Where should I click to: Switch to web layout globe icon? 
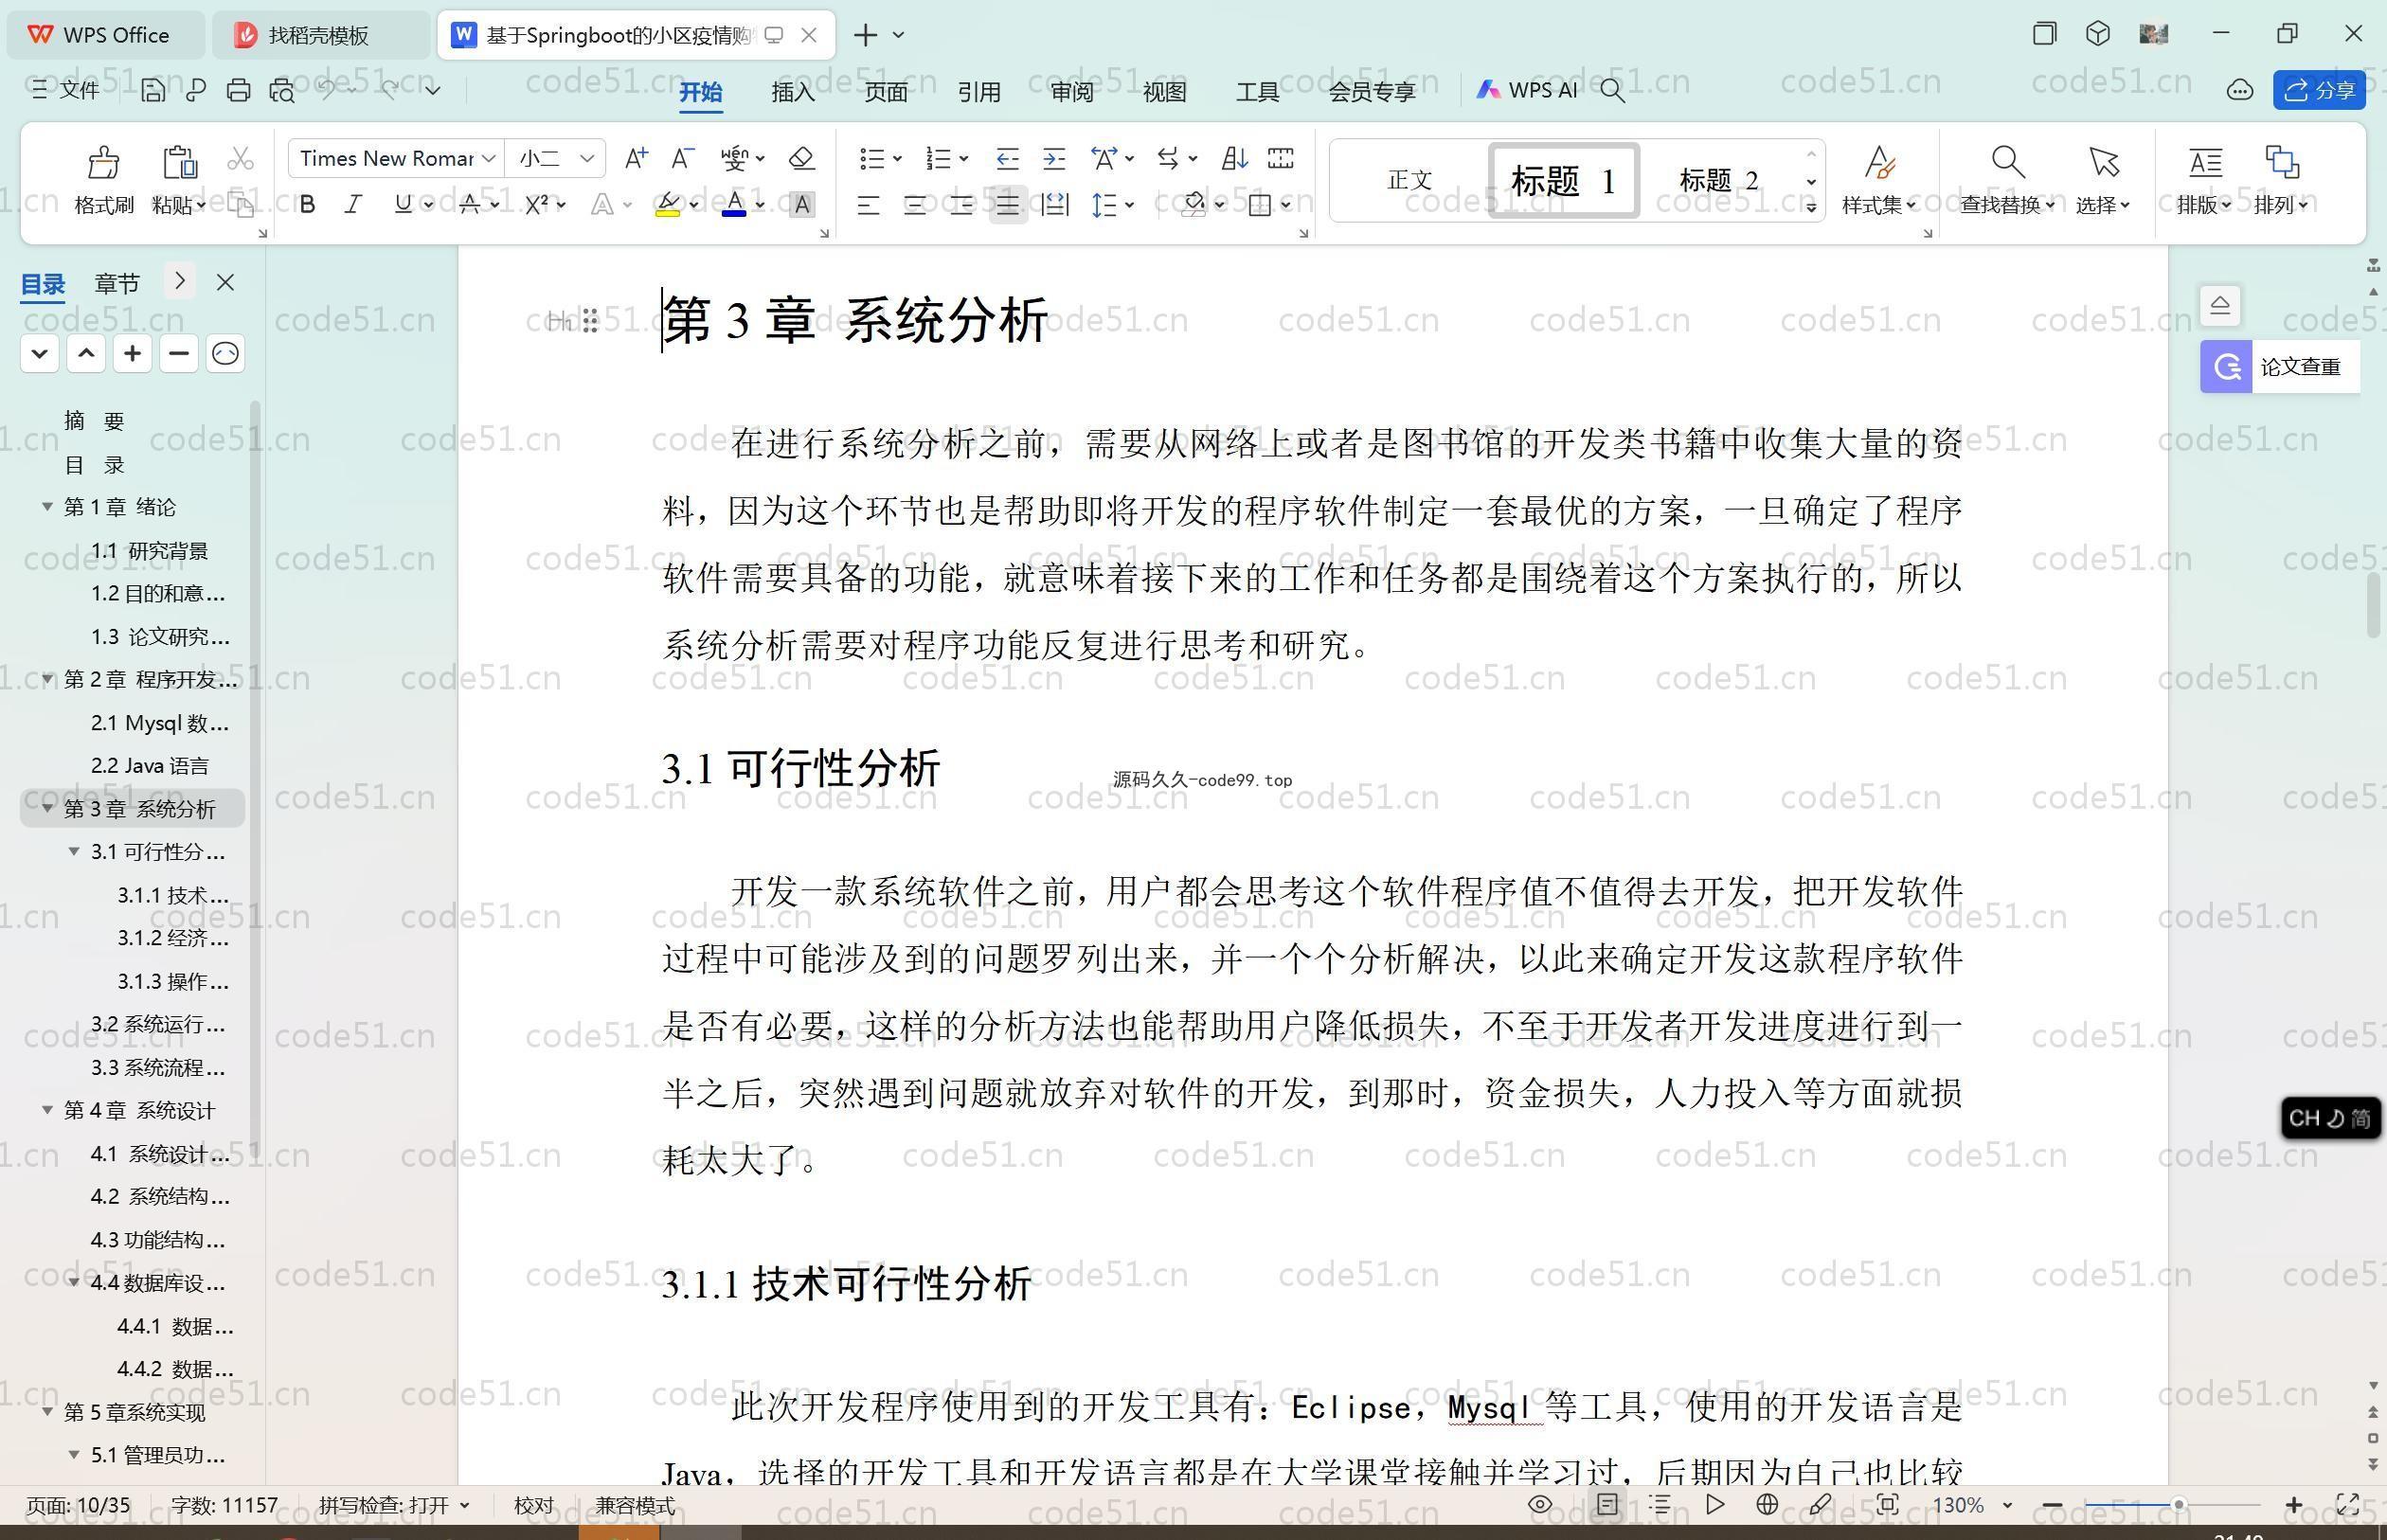point(1767,1504)
